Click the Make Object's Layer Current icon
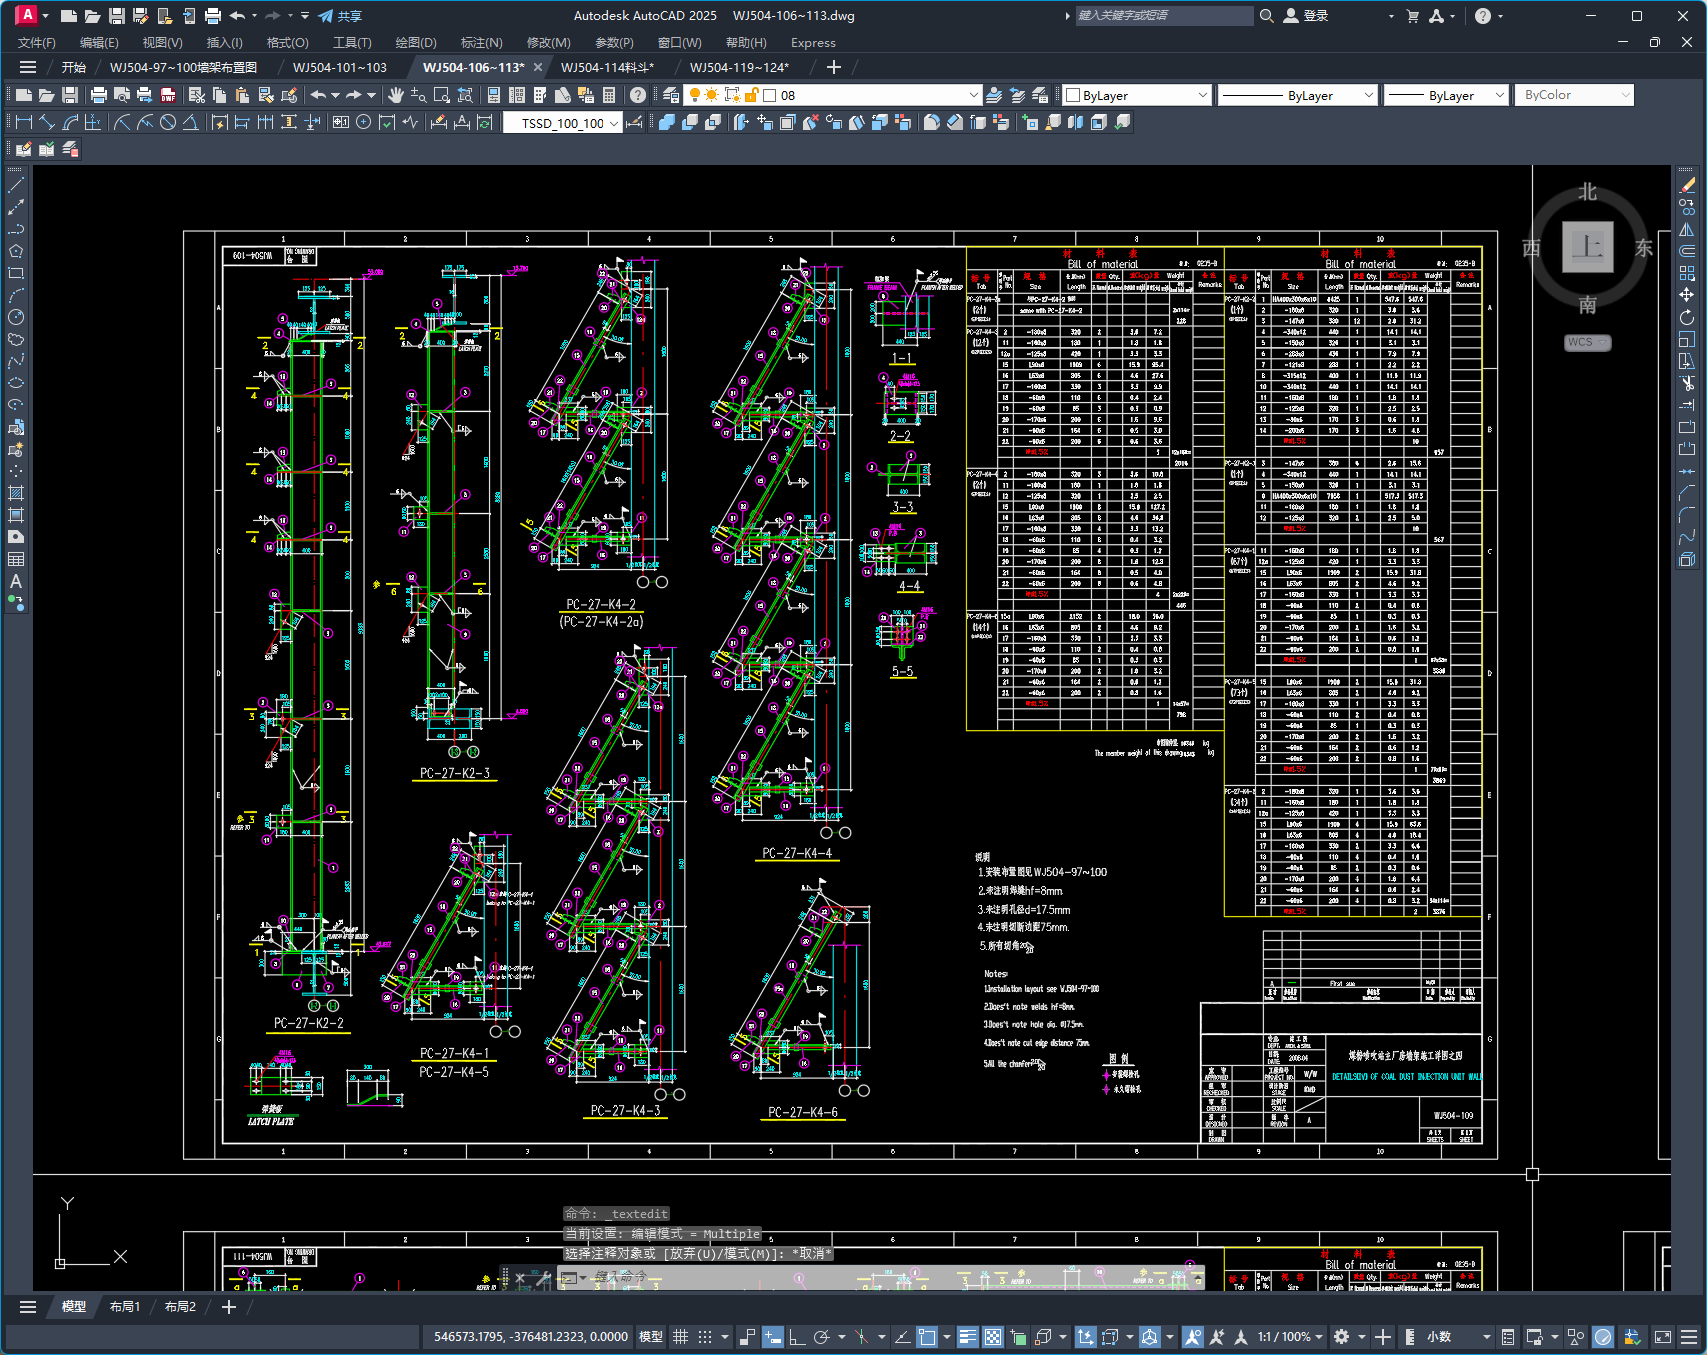Viewport: 1707px width, 1355px height. pyautogui.click(x=994, y=95)
